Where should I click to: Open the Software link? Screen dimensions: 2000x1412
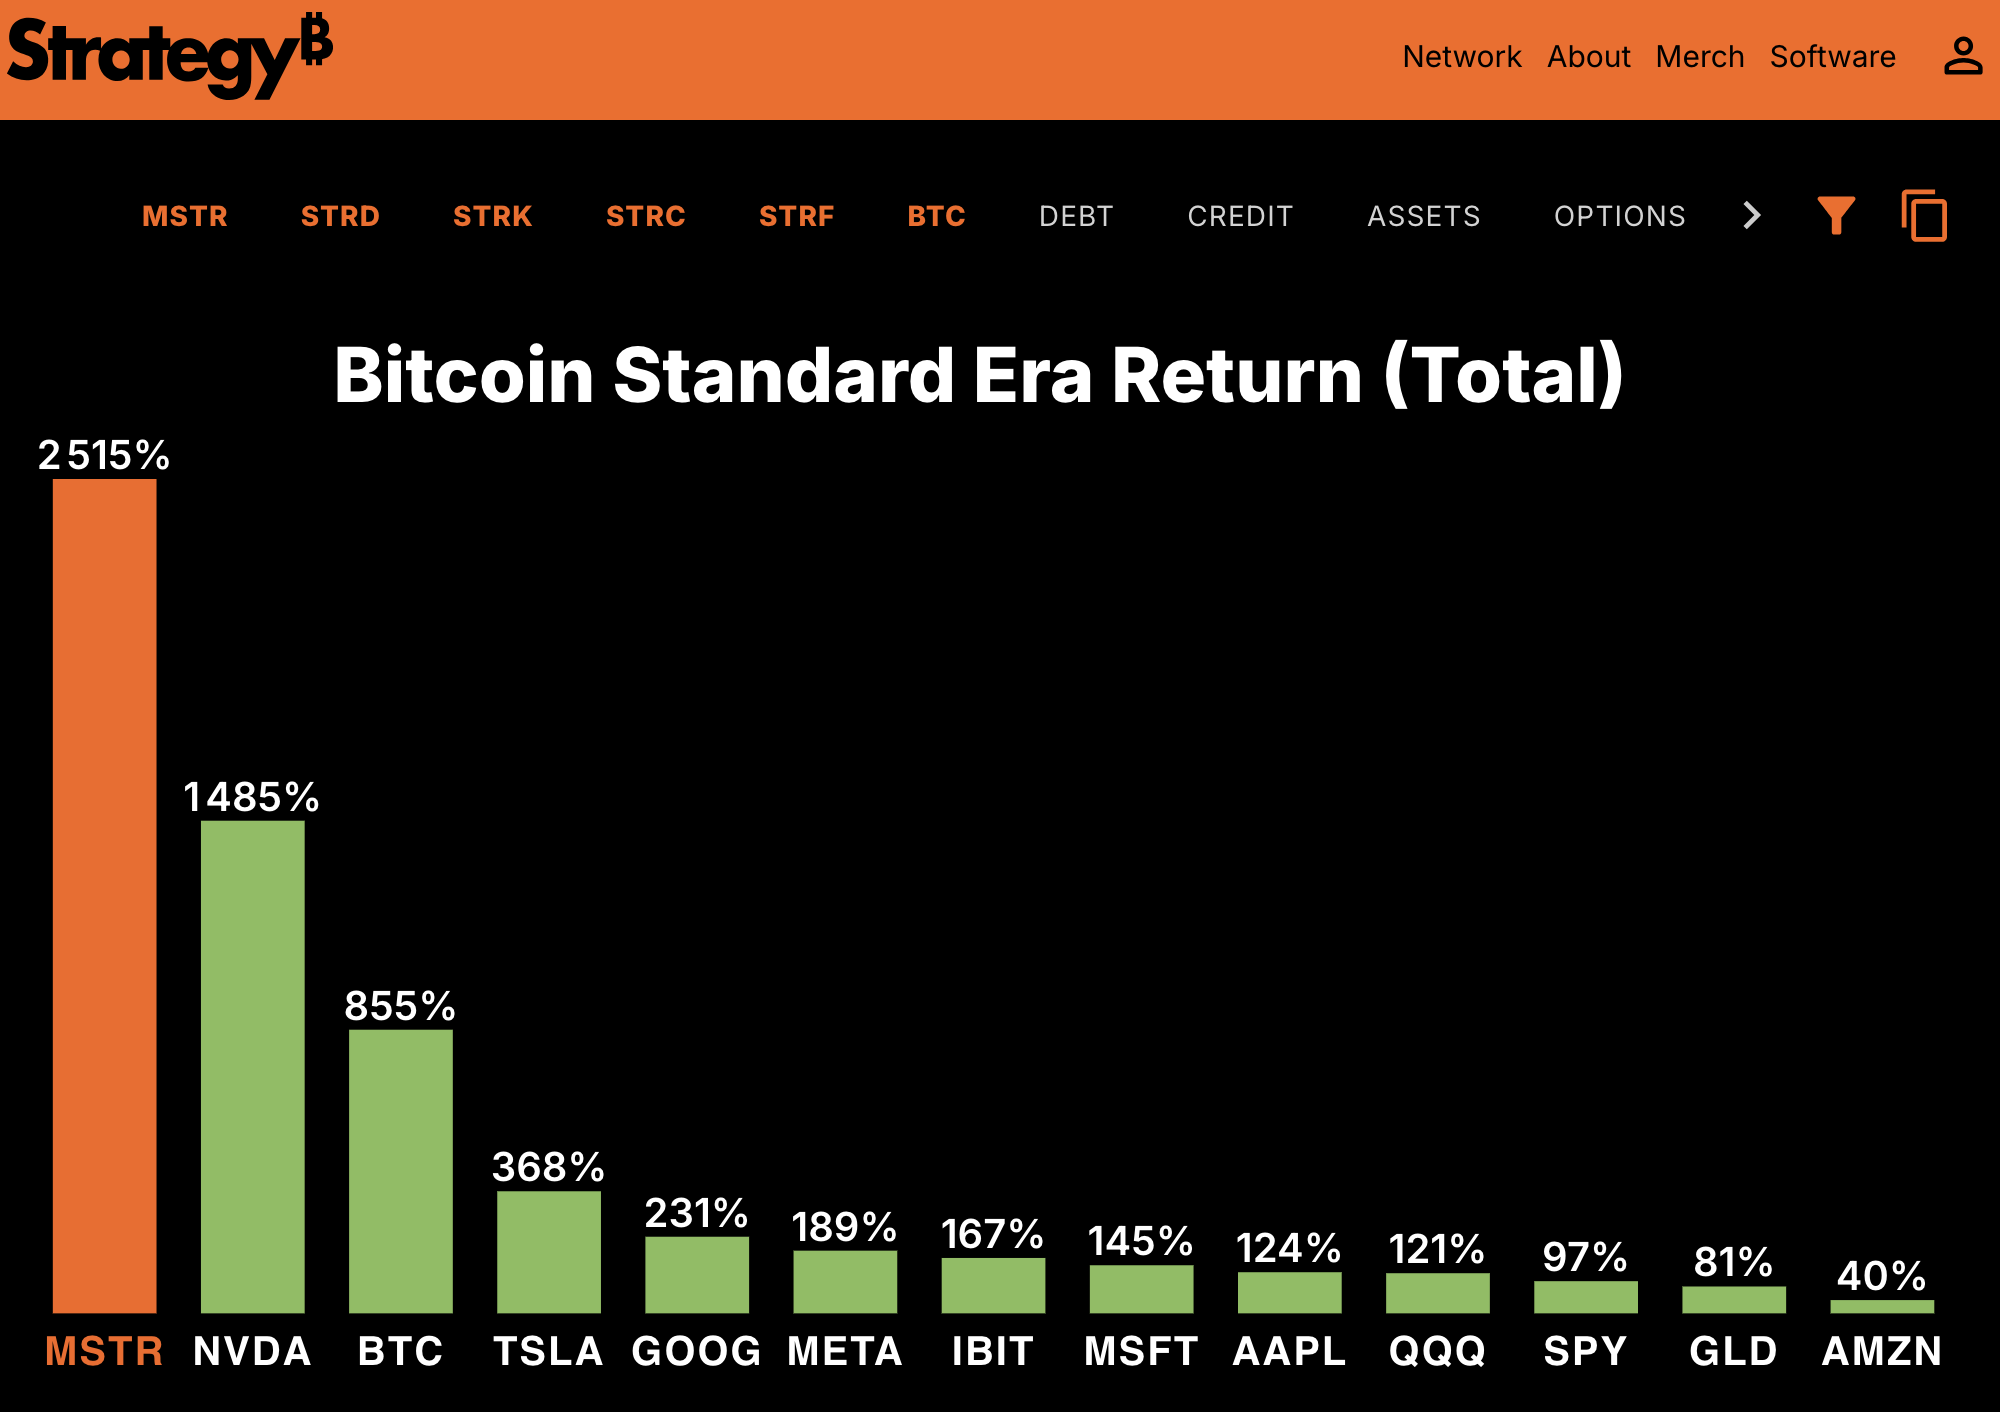(x=1832, y=57)
